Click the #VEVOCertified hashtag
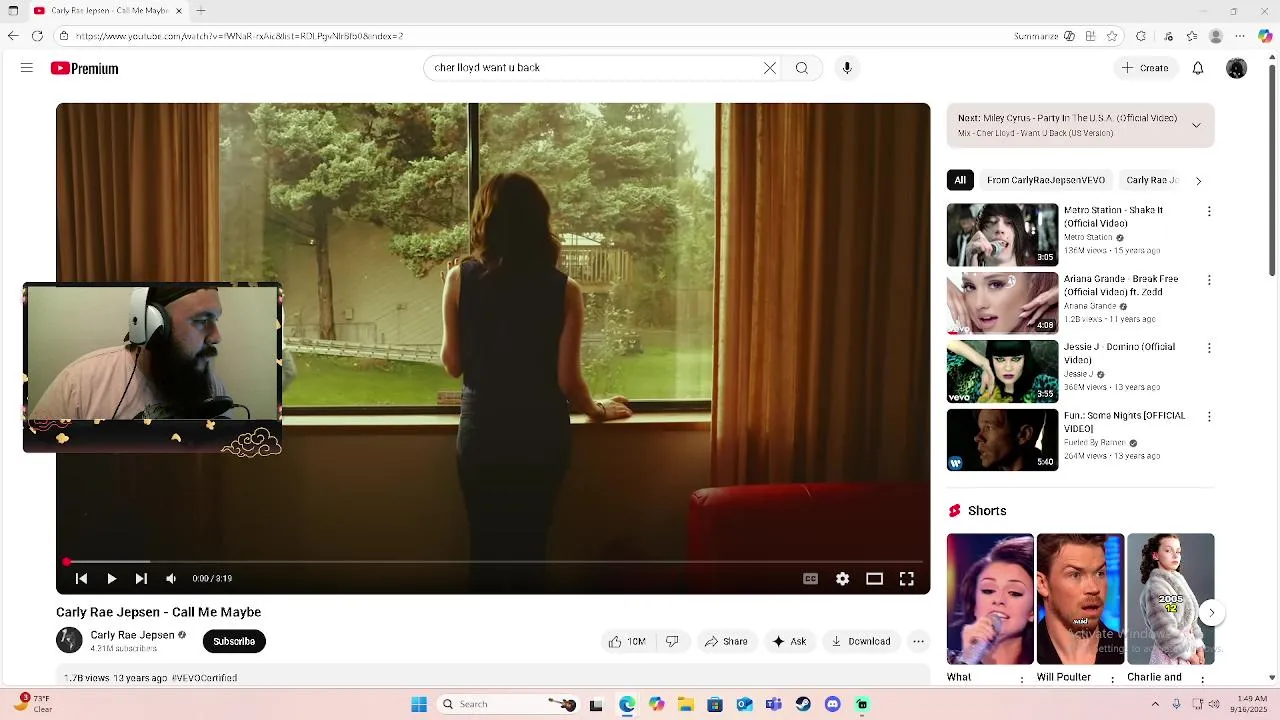The height and width of the screenshot is (720, 1280). 204,678
